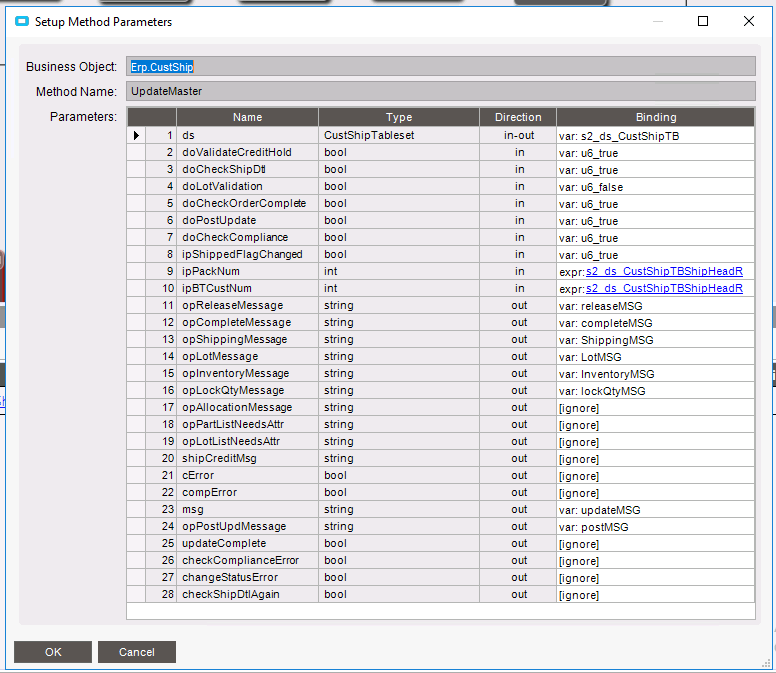Open binding cell for msg parameter
This screenshot has height=673, width=776.
tap(655, 510)
